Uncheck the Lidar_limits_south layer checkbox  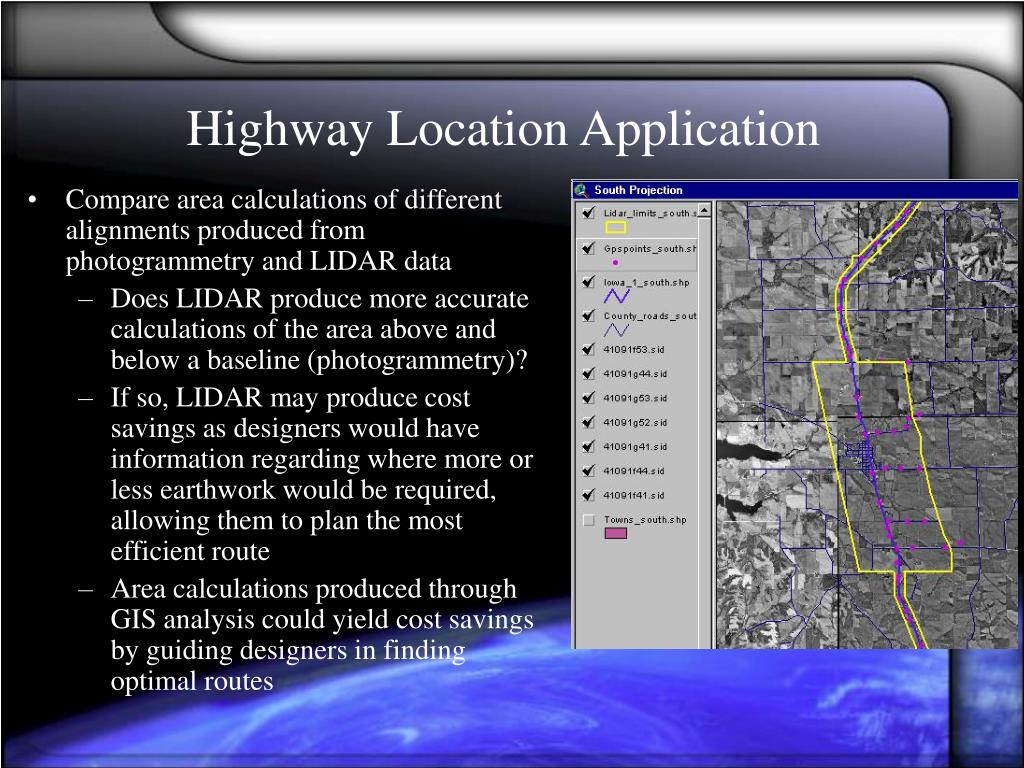coord(588,213)
